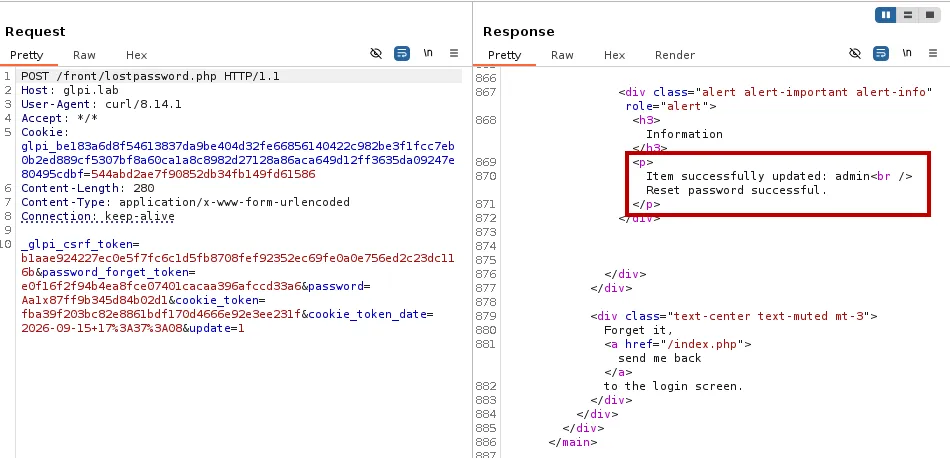Click the password_forget_token parameter name
This screenshot has width=950, height=458.
pos(115,272)
